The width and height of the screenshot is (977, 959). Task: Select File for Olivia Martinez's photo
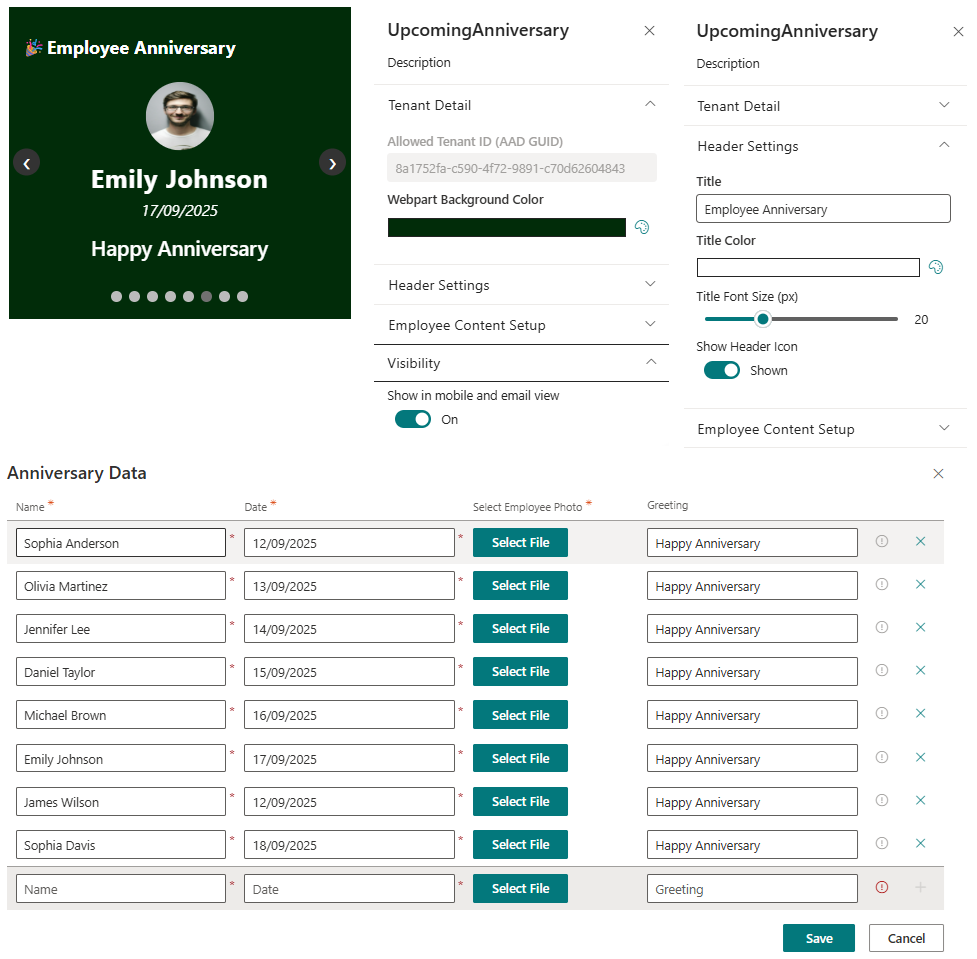click(x=520, y=585)
